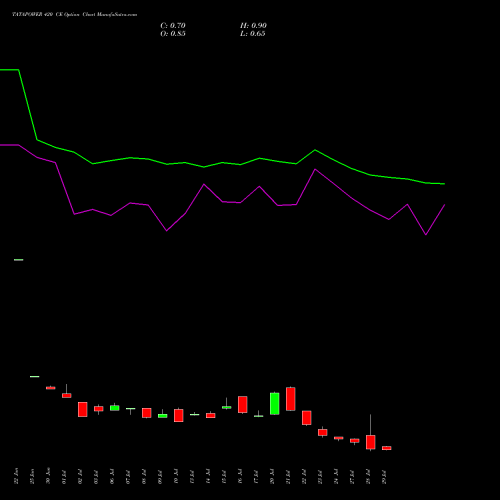The width and height of the screenshot is (500, 500).
Task: Click the purple line's right endpoint
Action: (444, 205)
